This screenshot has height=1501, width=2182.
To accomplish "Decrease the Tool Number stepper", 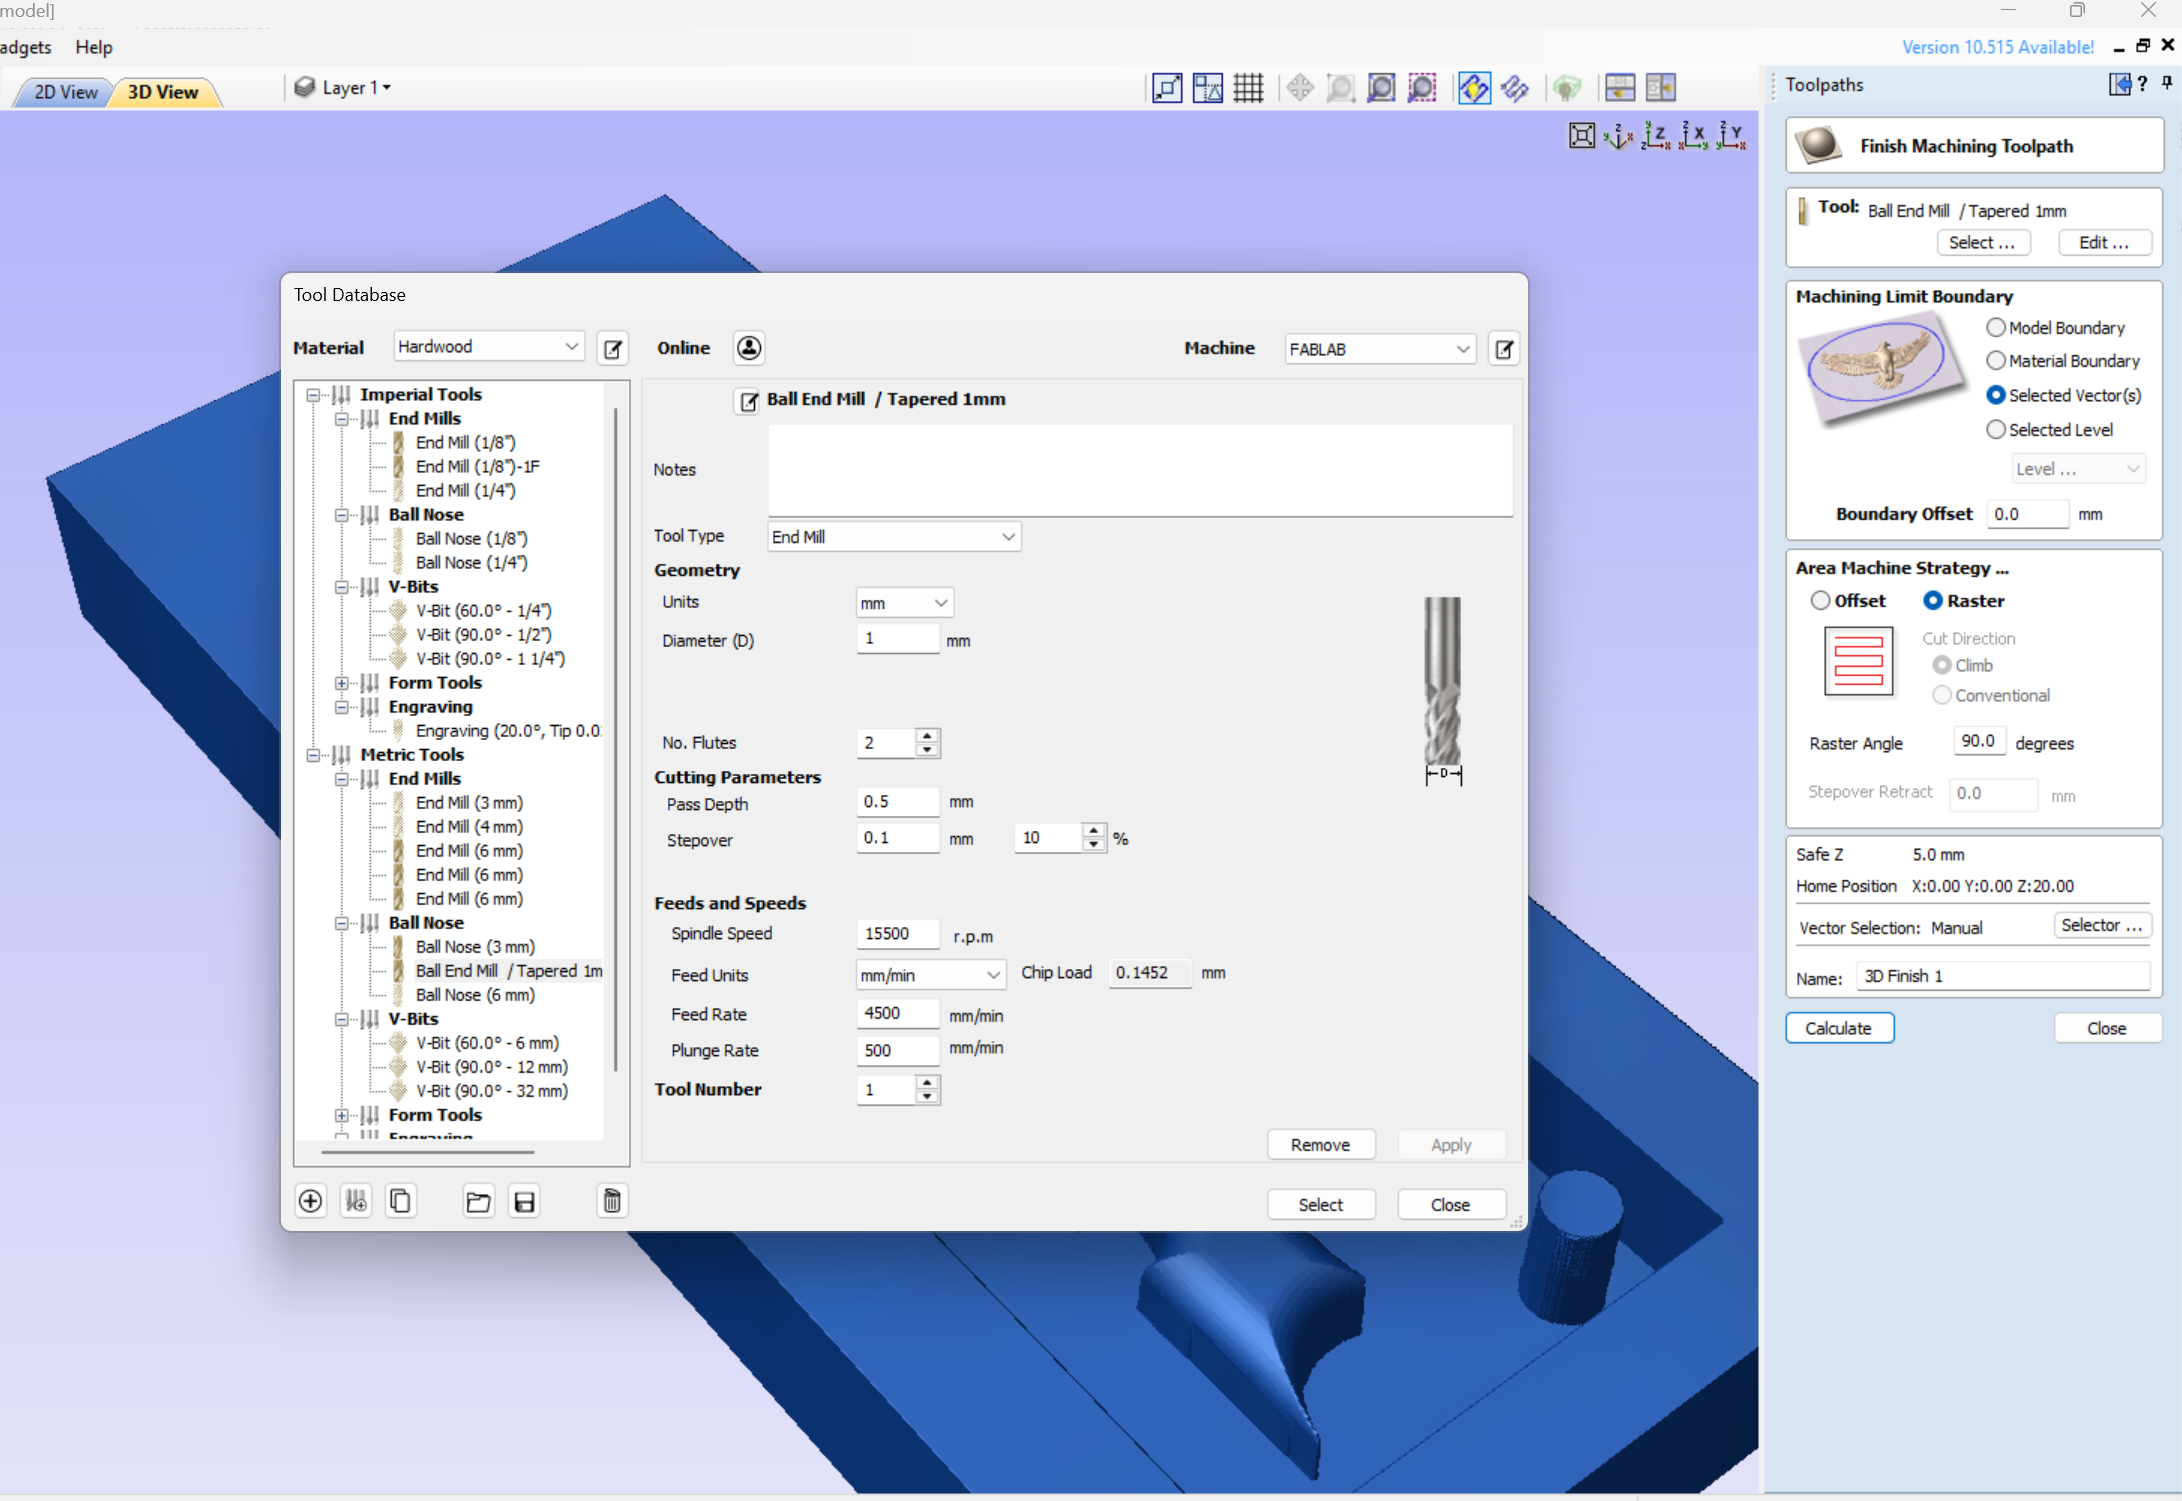I will pyautogui.click(x=928, y=1097).
